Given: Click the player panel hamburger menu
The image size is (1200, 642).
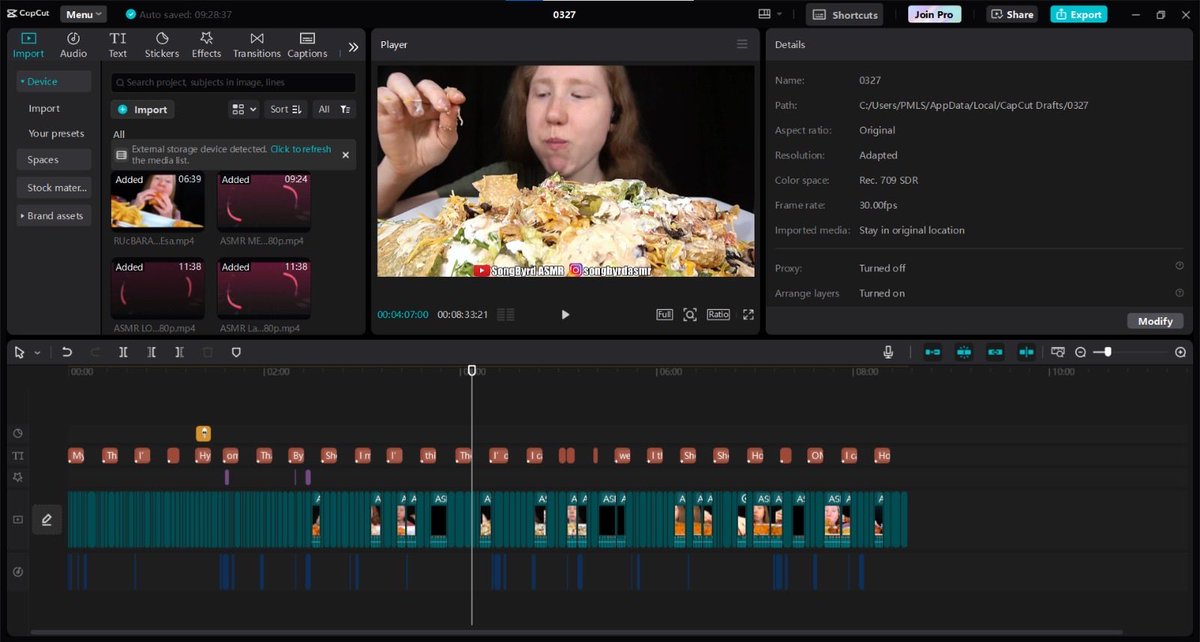Looking at the screenshot, I should 742,44.
